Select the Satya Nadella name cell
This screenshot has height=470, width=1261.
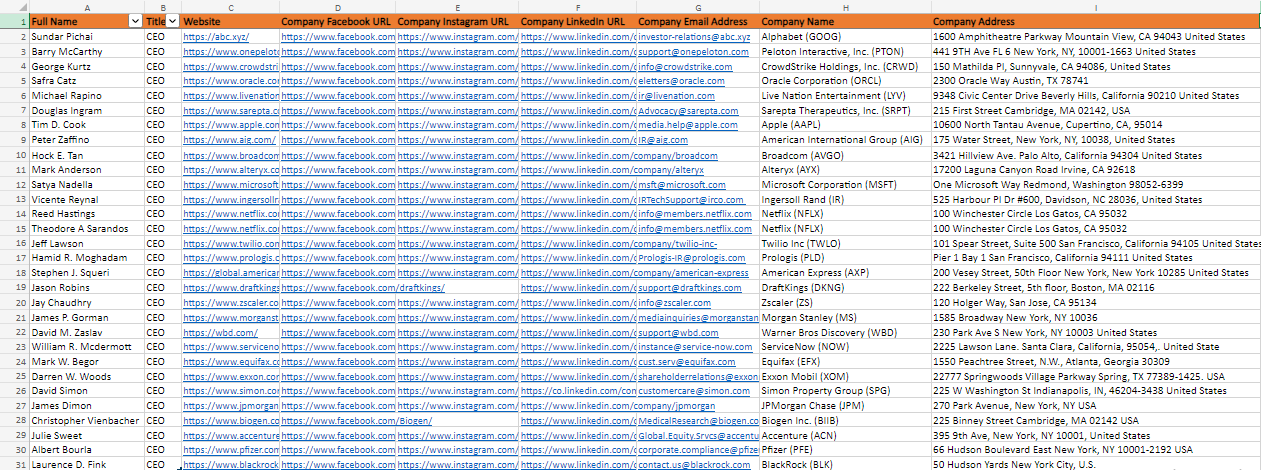[86, 184]
